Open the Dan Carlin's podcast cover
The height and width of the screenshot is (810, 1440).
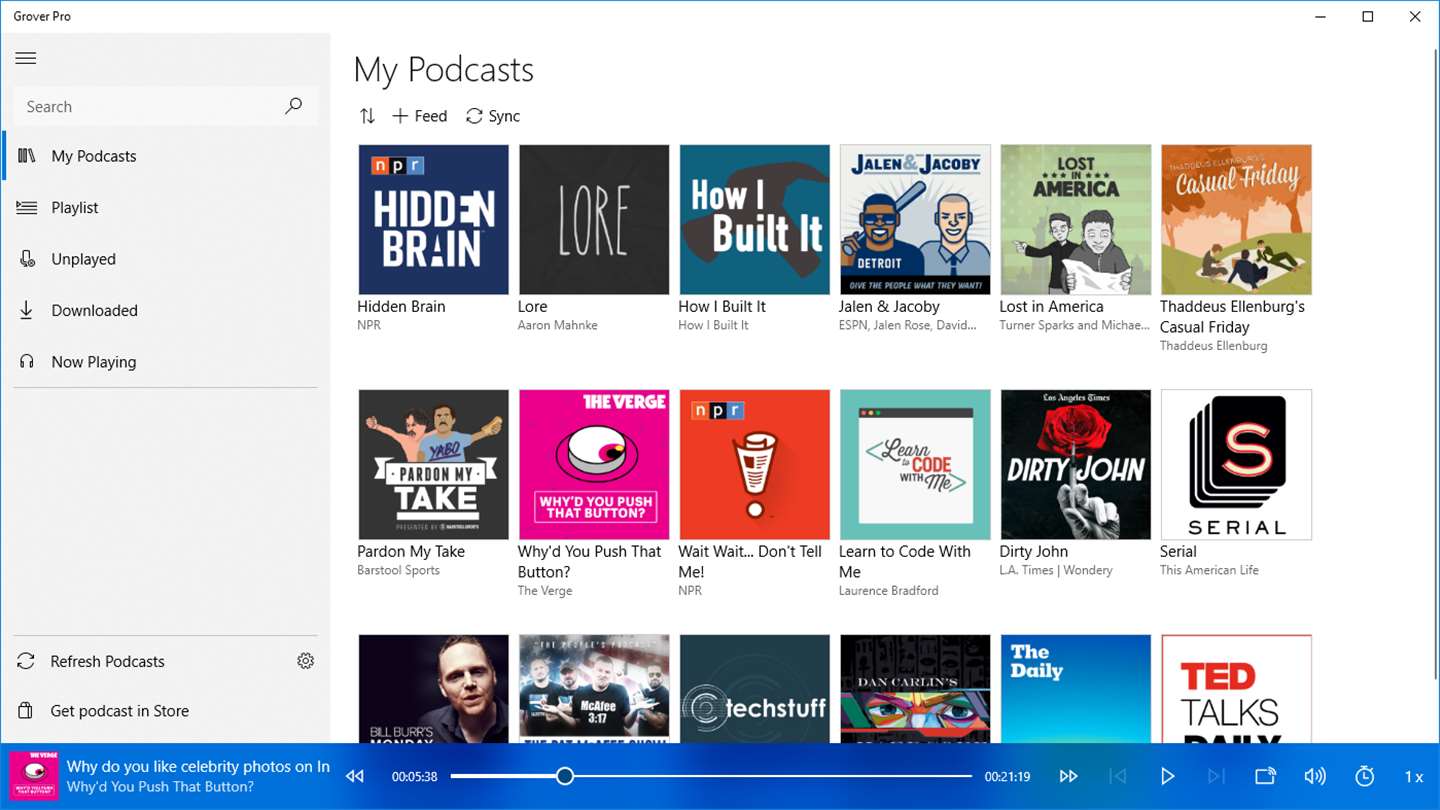[915, 689]
